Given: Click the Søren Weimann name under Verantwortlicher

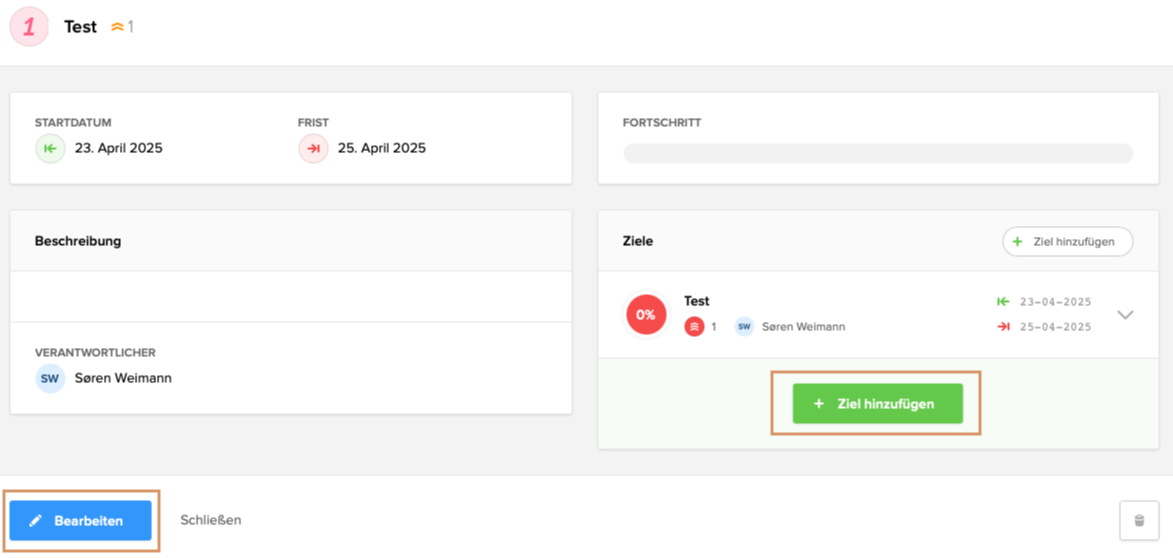Looking at the screenshot, I should [x=123, y=378].
